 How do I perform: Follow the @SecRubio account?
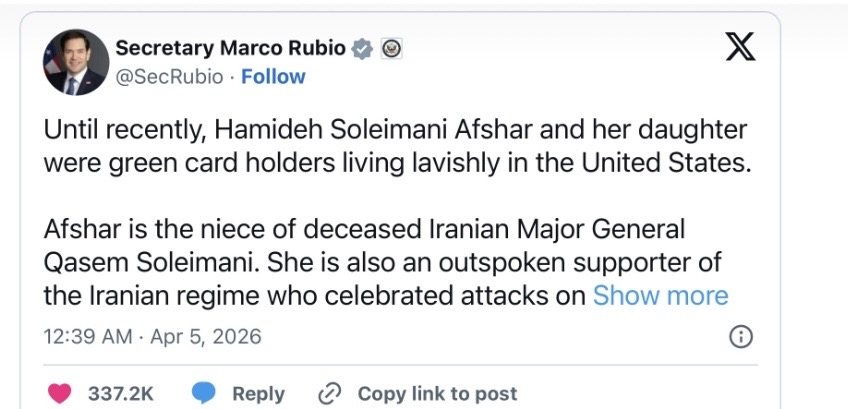point(273,77)
